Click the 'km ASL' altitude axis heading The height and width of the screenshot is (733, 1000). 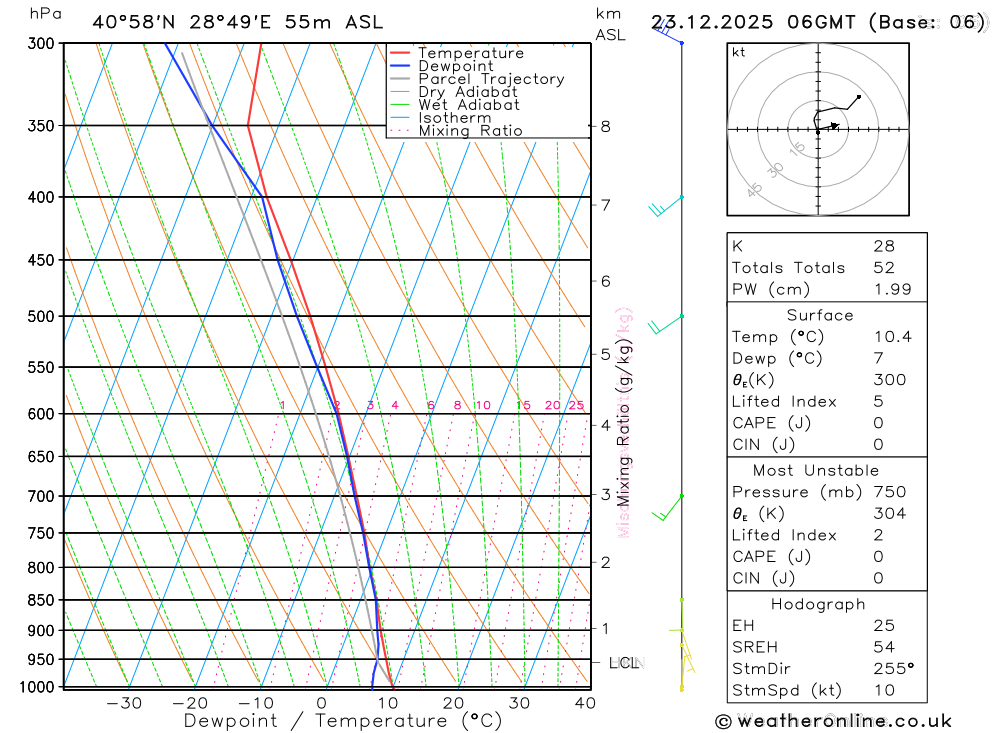coord(610,24)
